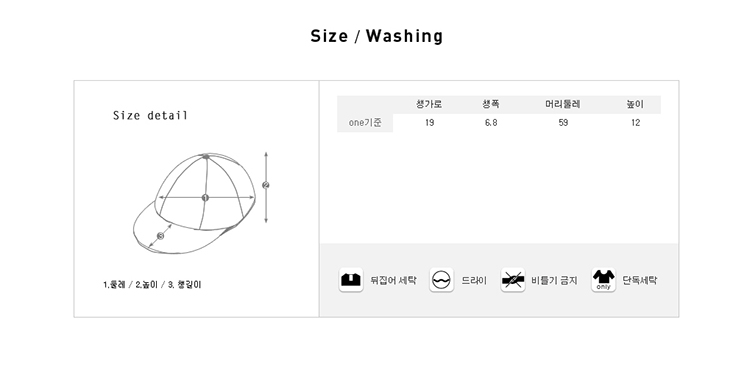Click the brim width value 6.8
750x372 pixels.
click(x=491, y=123)
